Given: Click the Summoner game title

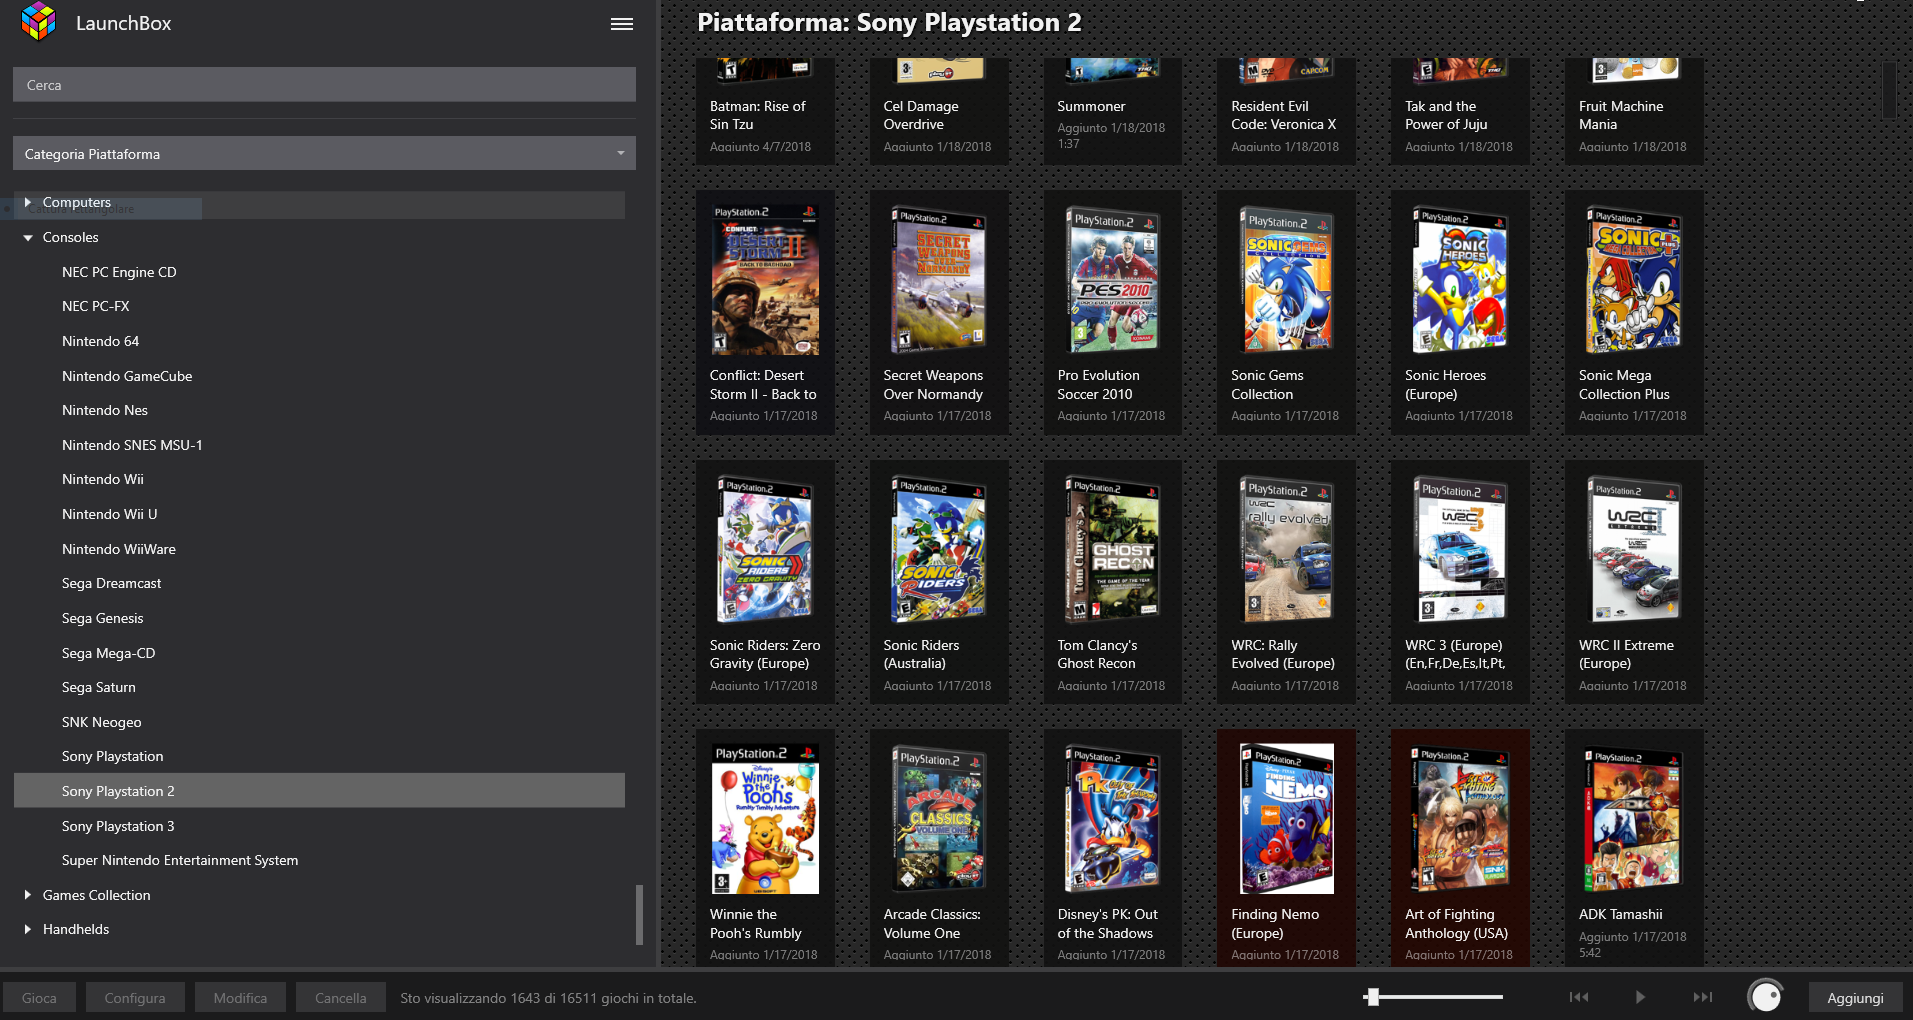Looking at the screenshot, I should [x=1091, y=106].
